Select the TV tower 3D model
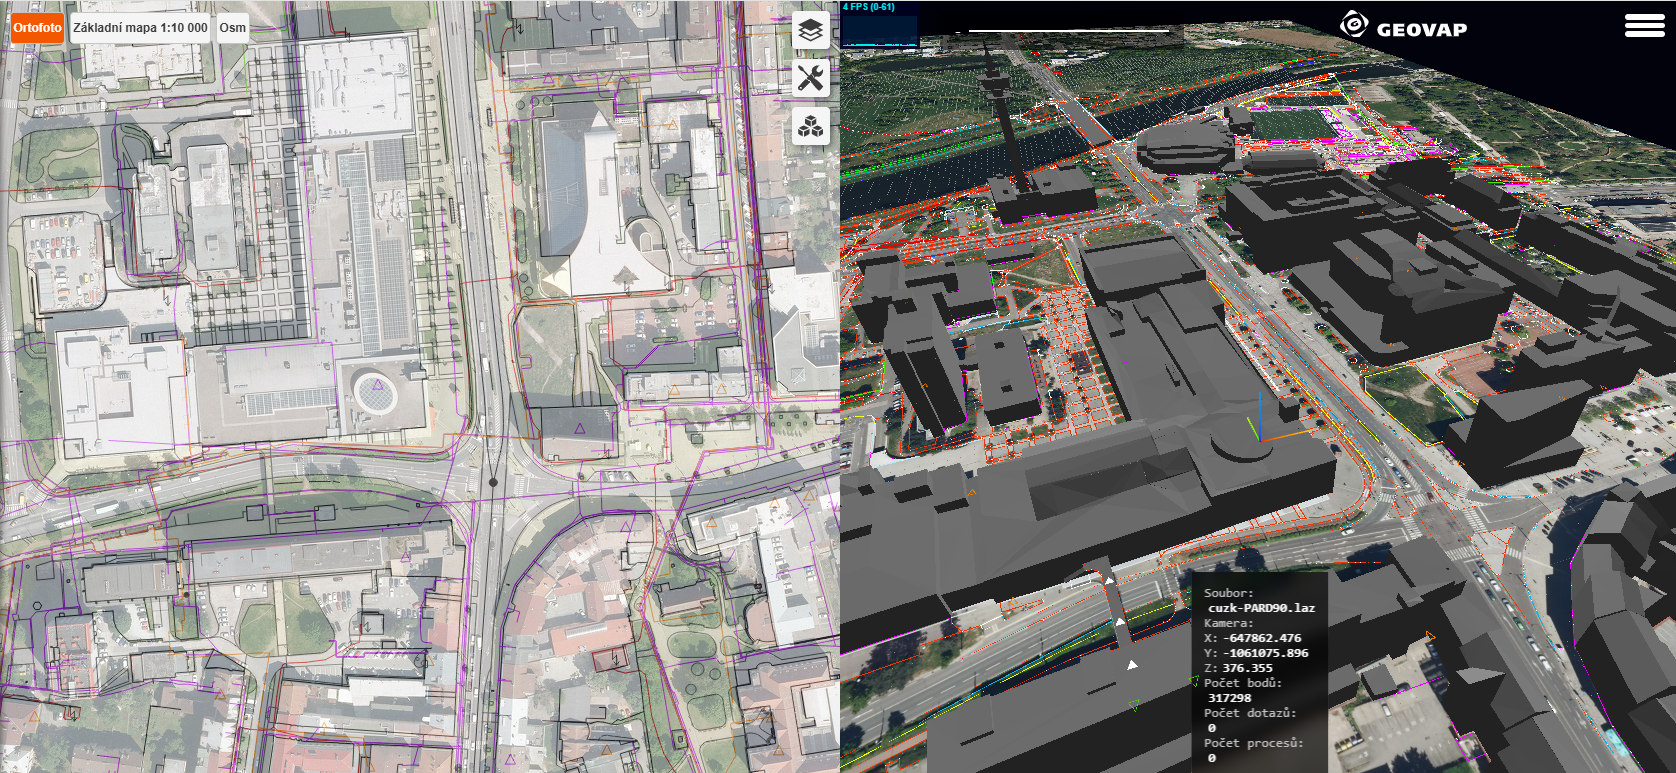The height and width of the screenshot is (773, 1676). pyautogui.click(x=1006, y=130)
